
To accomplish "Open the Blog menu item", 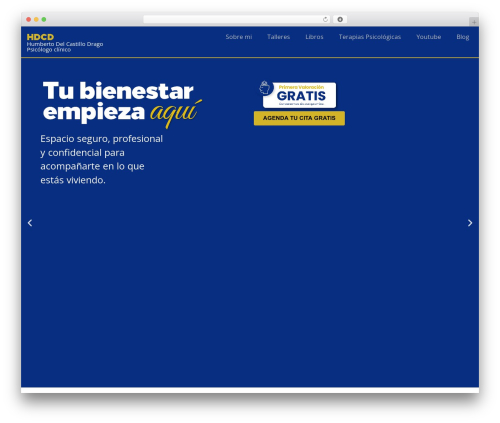I will pos(463,37).
